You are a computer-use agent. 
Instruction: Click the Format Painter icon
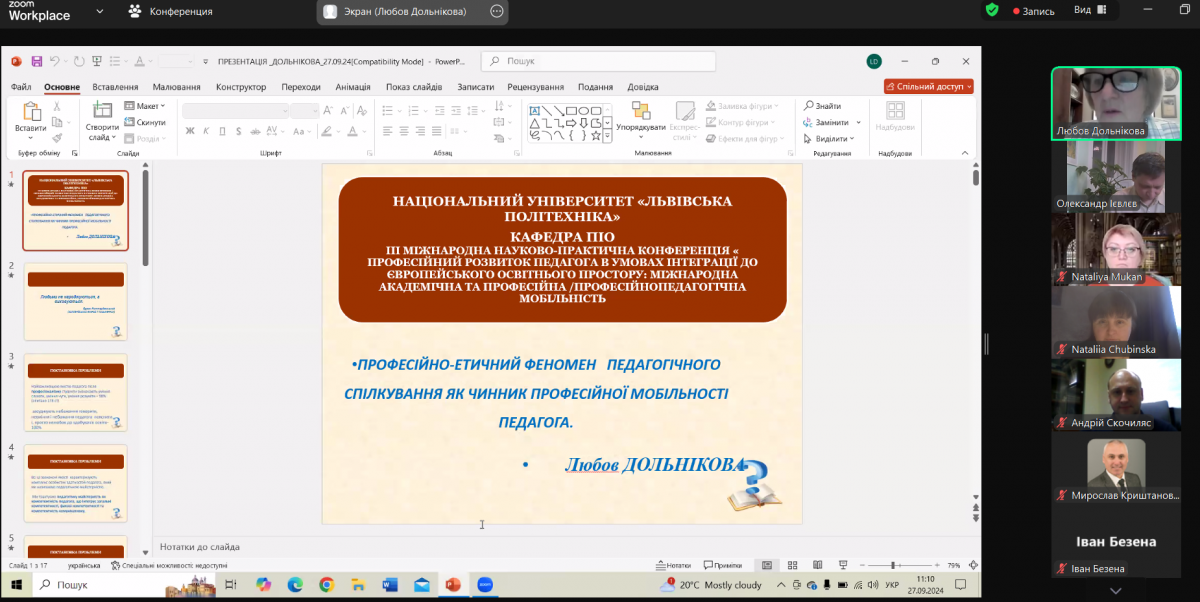(57, 138)
